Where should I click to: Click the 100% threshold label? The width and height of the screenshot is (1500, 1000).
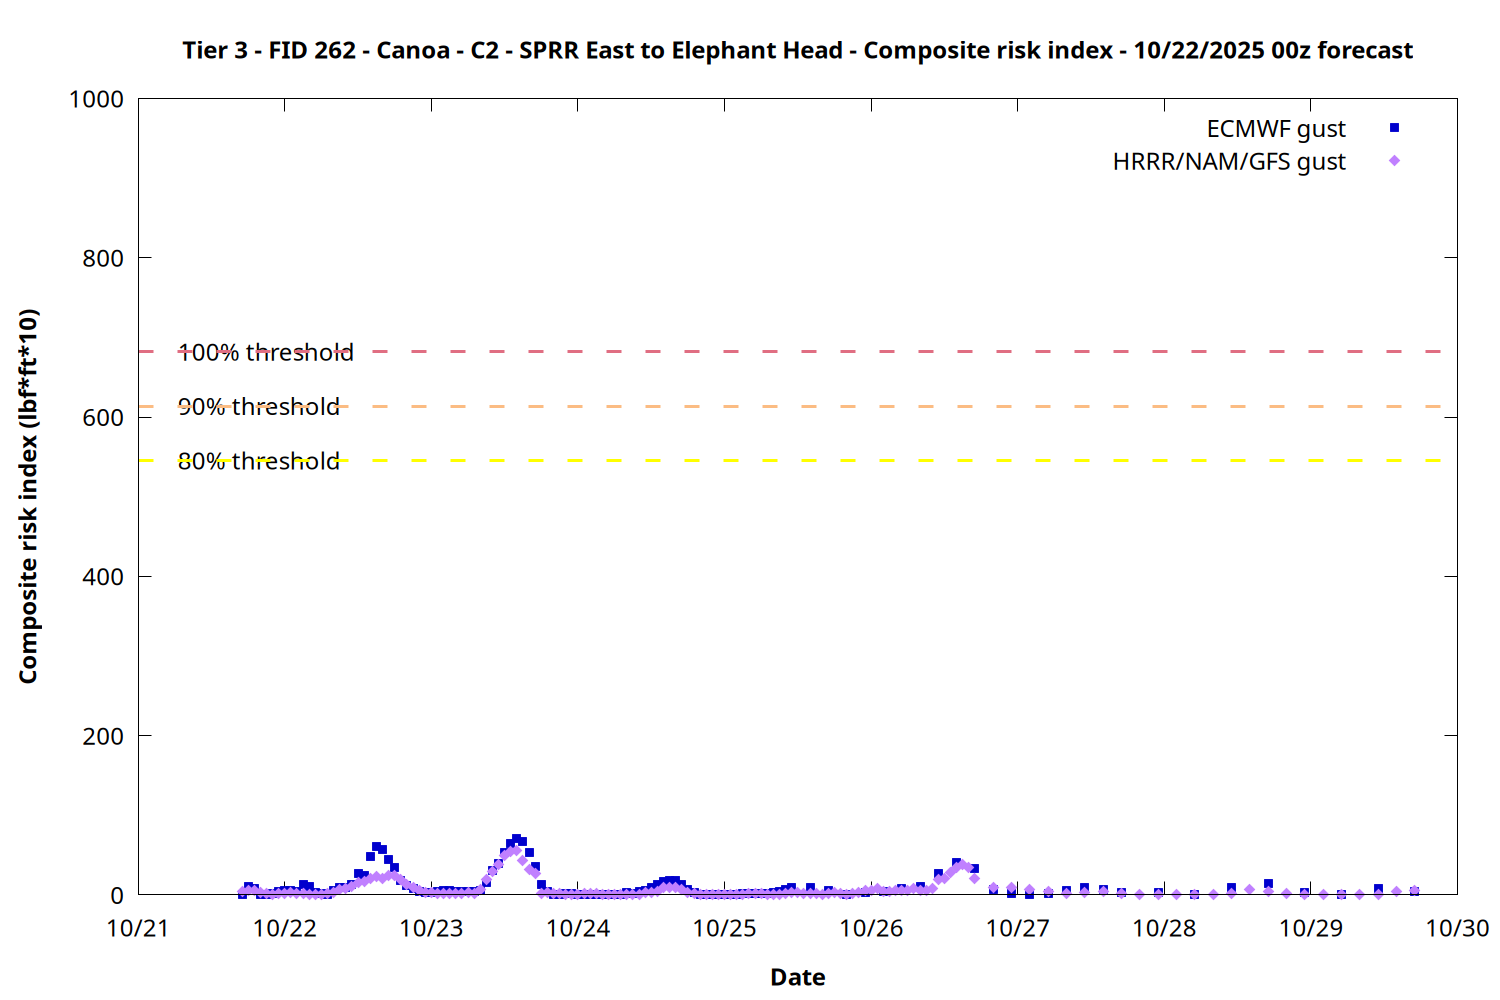(265, 353)
